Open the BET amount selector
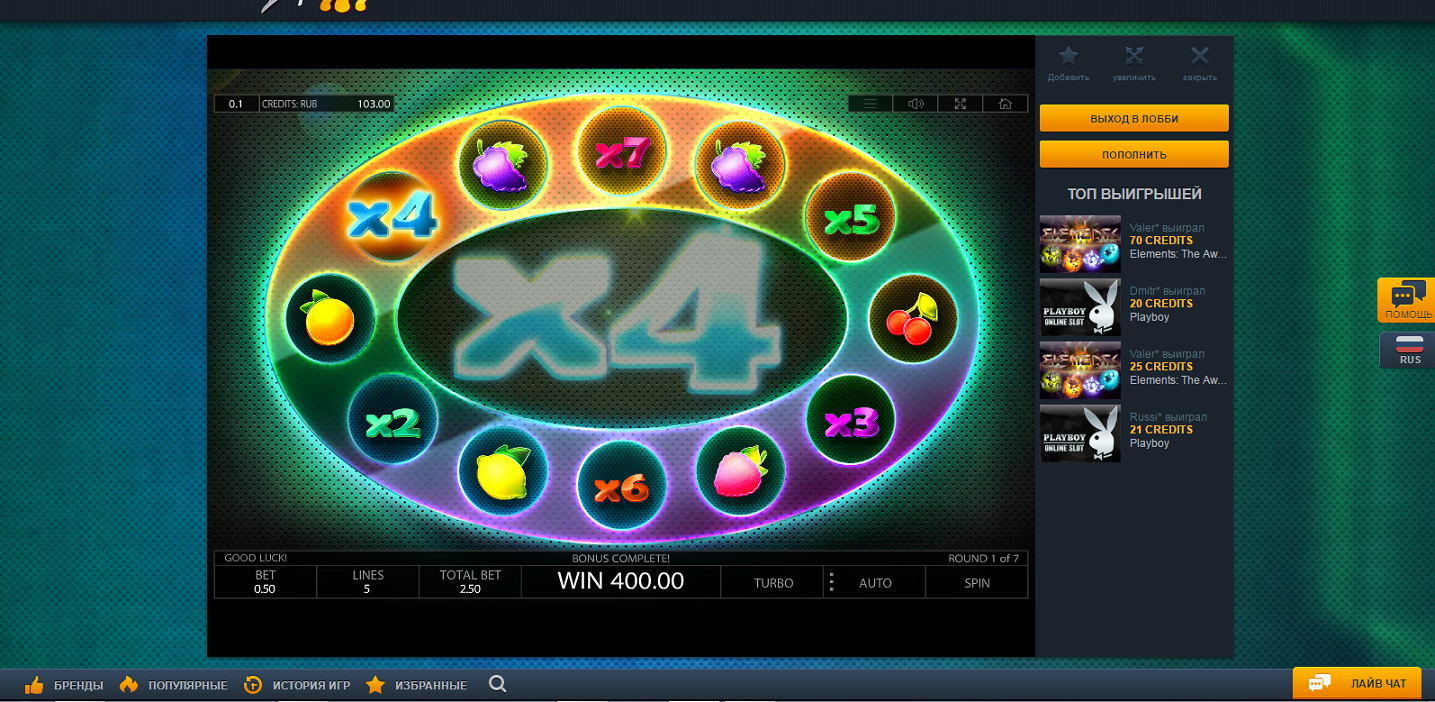1435x702 pixels. [264, 581]
